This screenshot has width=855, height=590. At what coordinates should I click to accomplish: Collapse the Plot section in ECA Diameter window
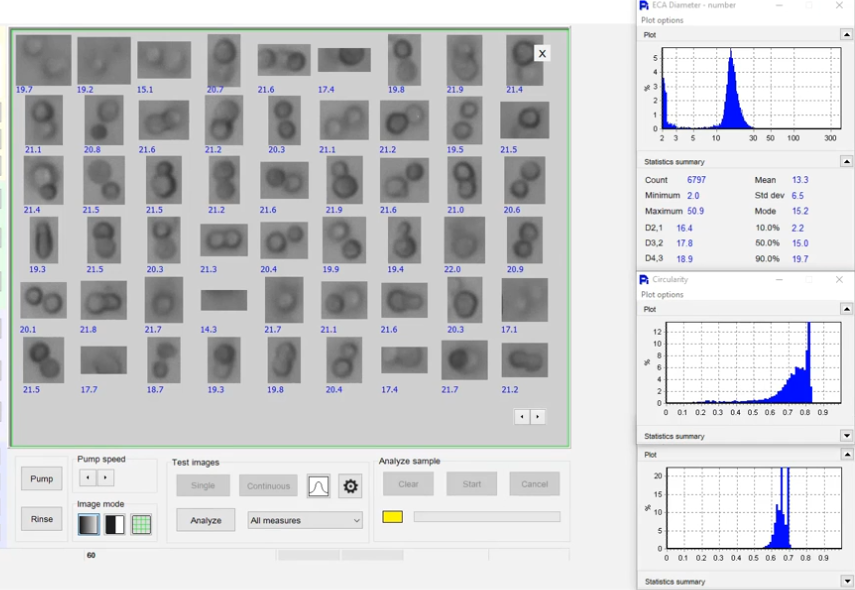click(x=846, y=34)
